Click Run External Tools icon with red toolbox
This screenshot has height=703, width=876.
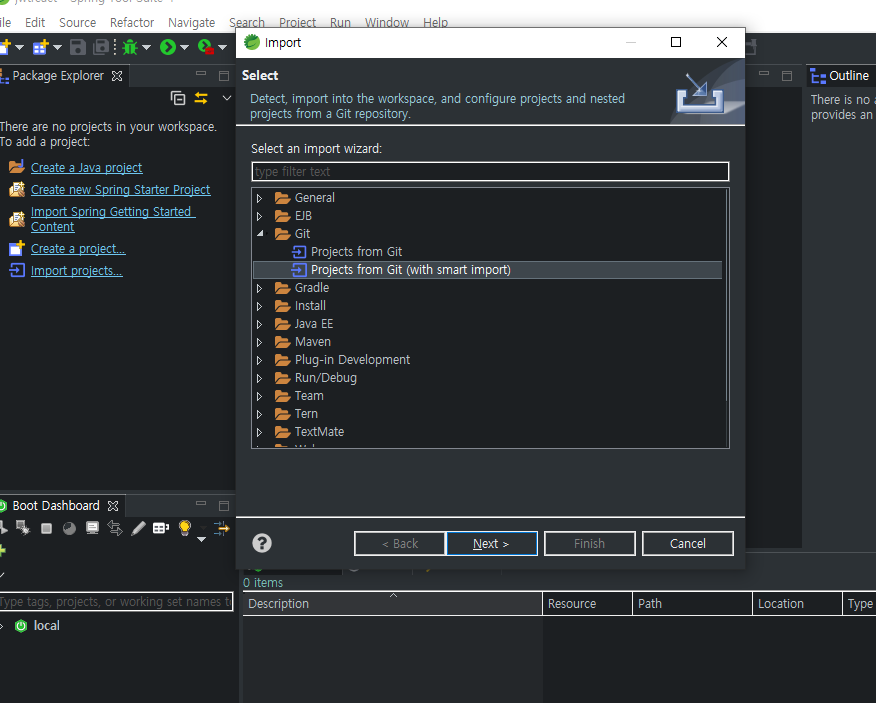pos(206,48)
